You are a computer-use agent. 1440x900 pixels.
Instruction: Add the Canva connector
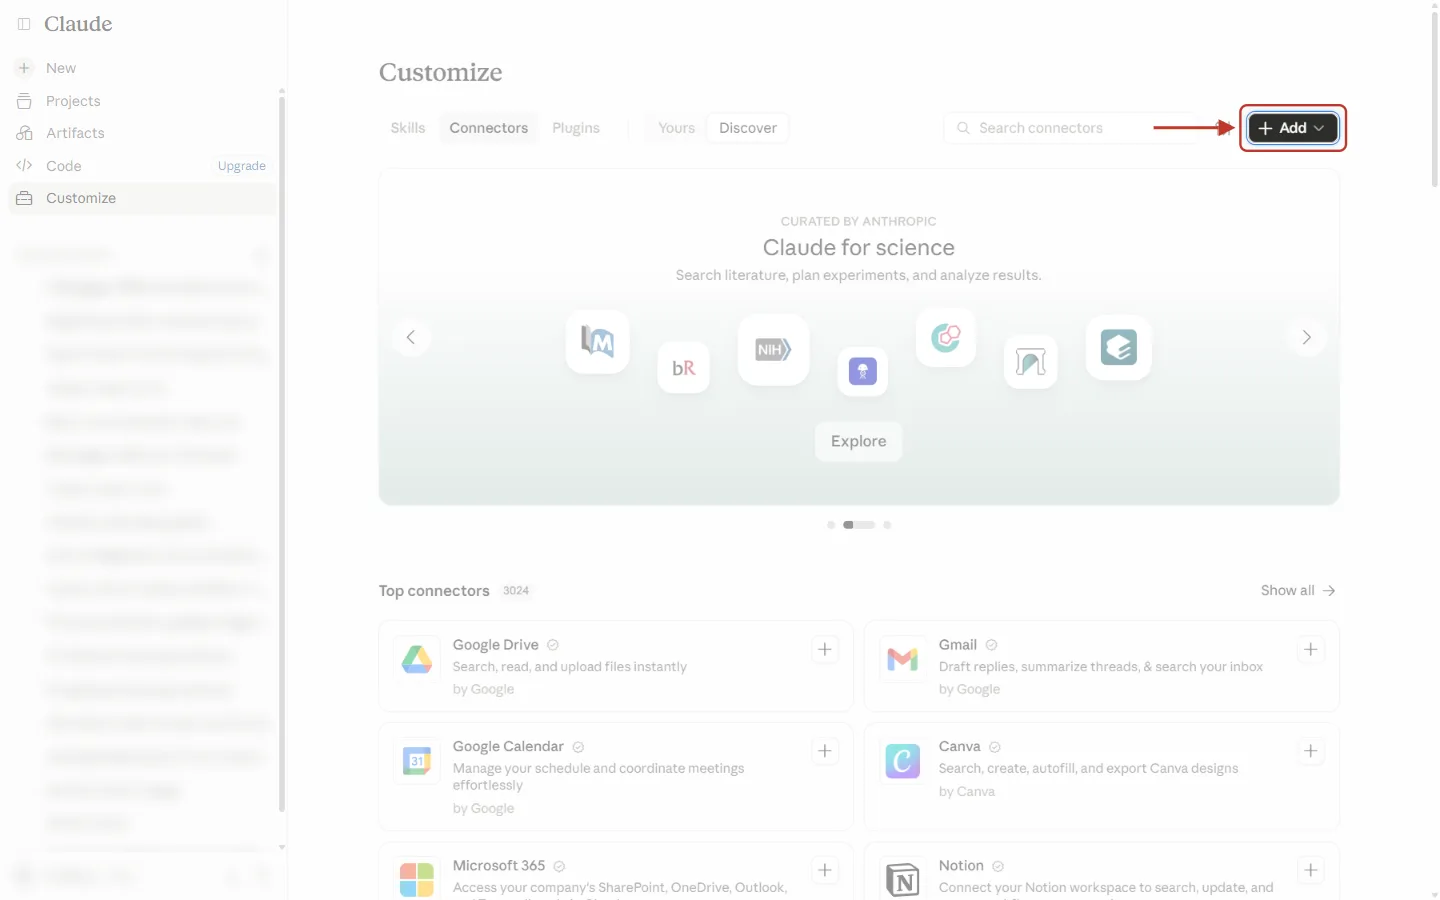(x=1311, y=751)
